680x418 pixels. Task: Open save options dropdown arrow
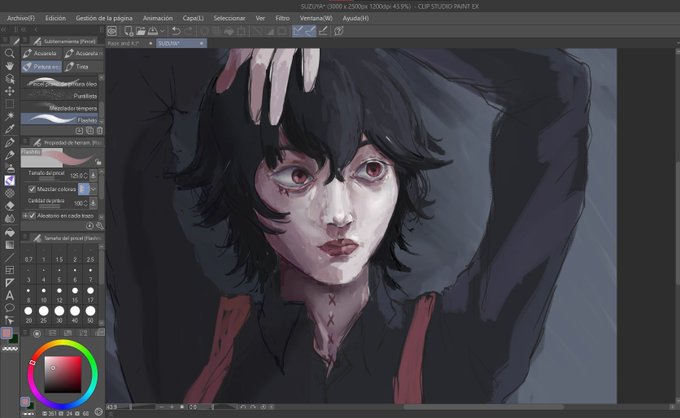(x=162, y=31)
